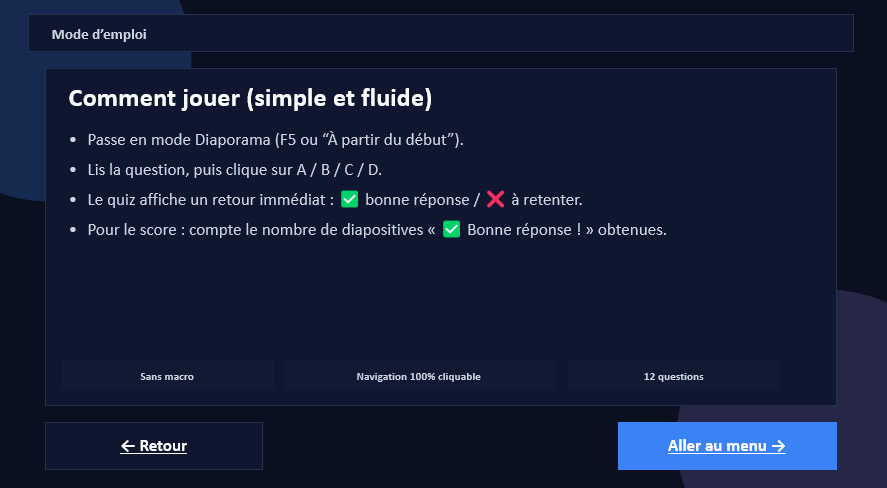Click the "12 questions" badge

pyautogui.click(x=673, y=377)
